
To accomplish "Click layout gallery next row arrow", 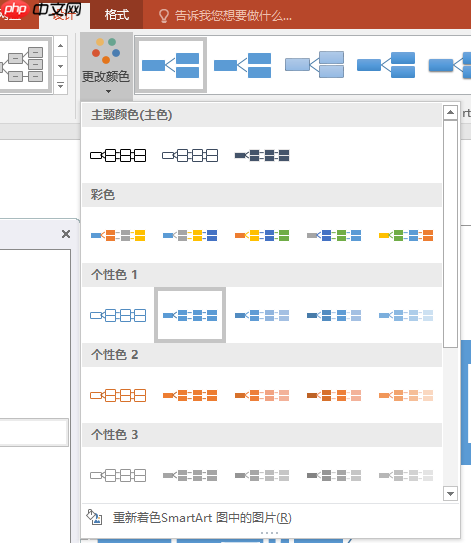I will (x=61, y=66).
